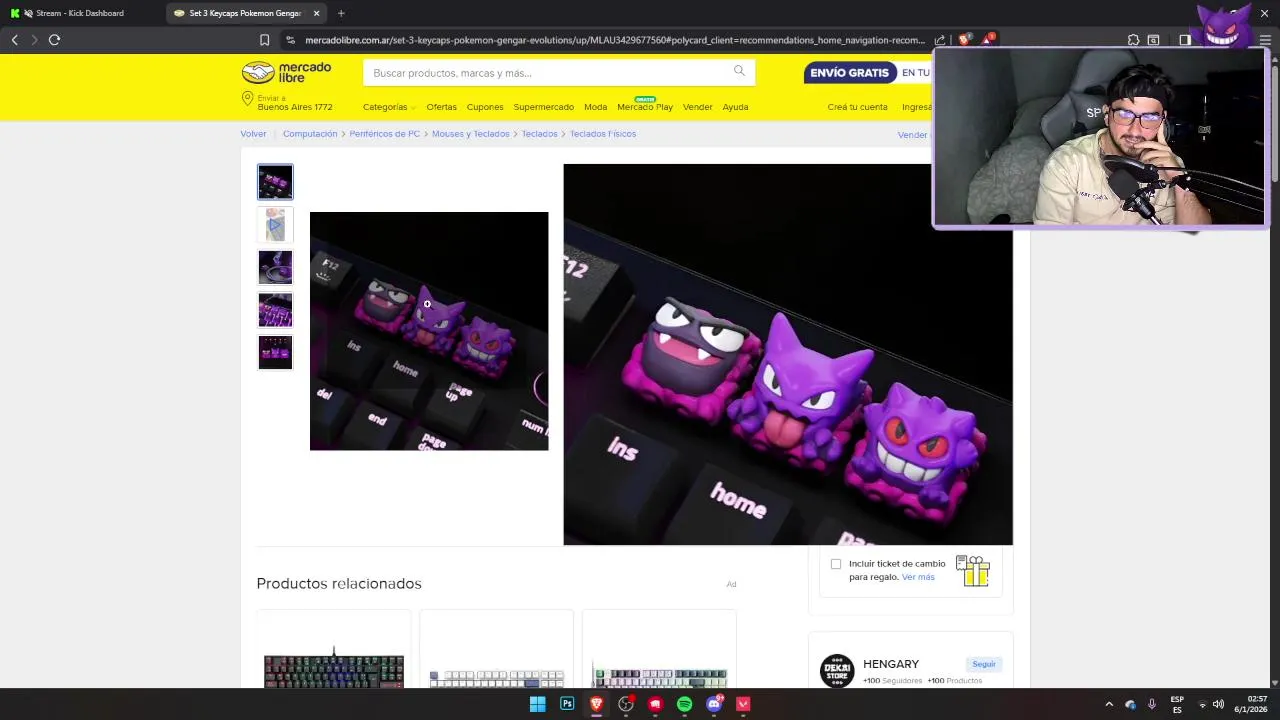The height and width of the screenshot is (720, 1280).
Task: Open the Periféricos de PC breadcrumb
Action: click(385, 134)
